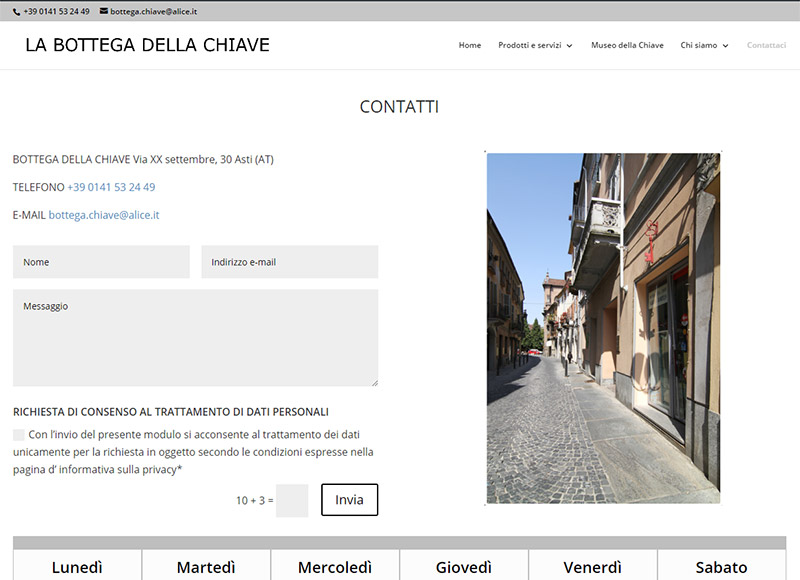Click the phone icon in top bar
Image resolution: width=800 pixels, height=580 pixels.
17,11
